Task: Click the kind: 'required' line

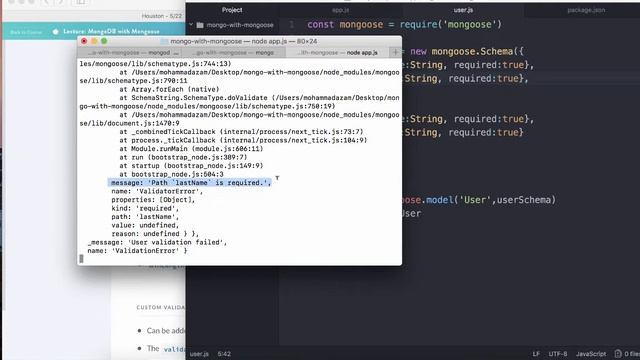Action: pyautogui.click(x=145, y=208)
